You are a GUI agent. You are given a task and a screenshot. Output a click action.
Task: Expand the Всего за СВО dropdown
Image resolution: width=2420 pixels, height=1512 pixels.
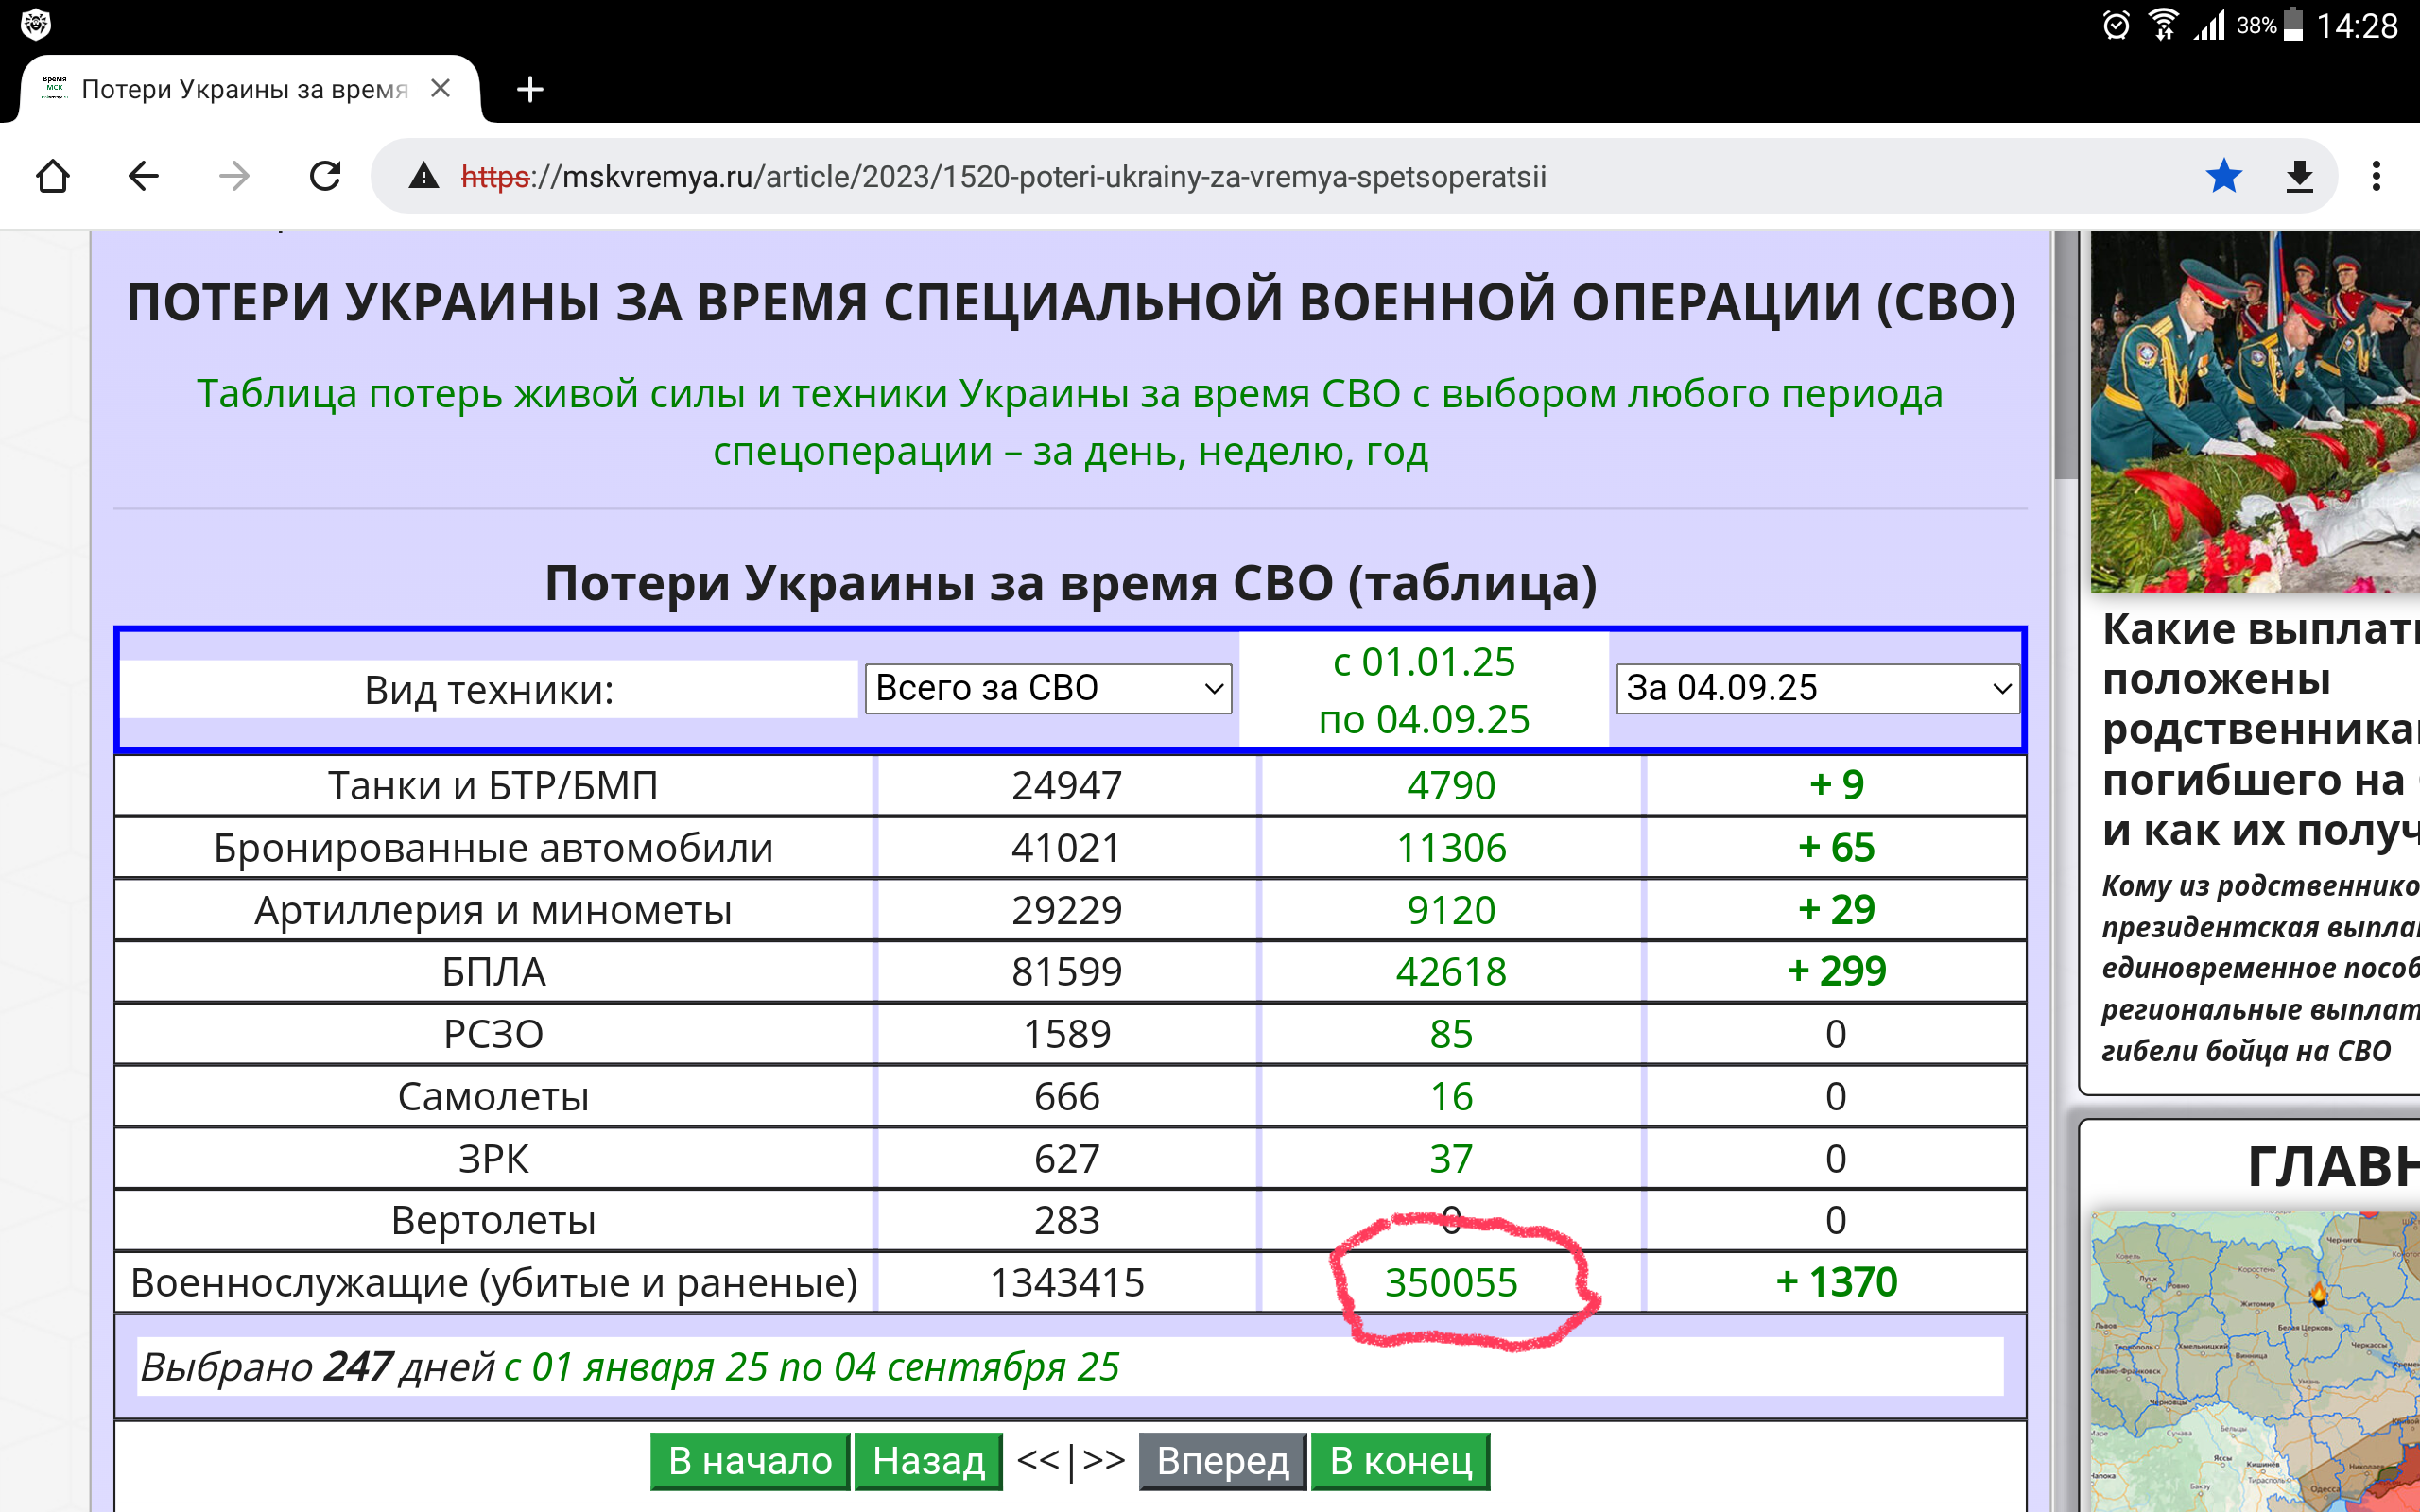(1047, 688)
